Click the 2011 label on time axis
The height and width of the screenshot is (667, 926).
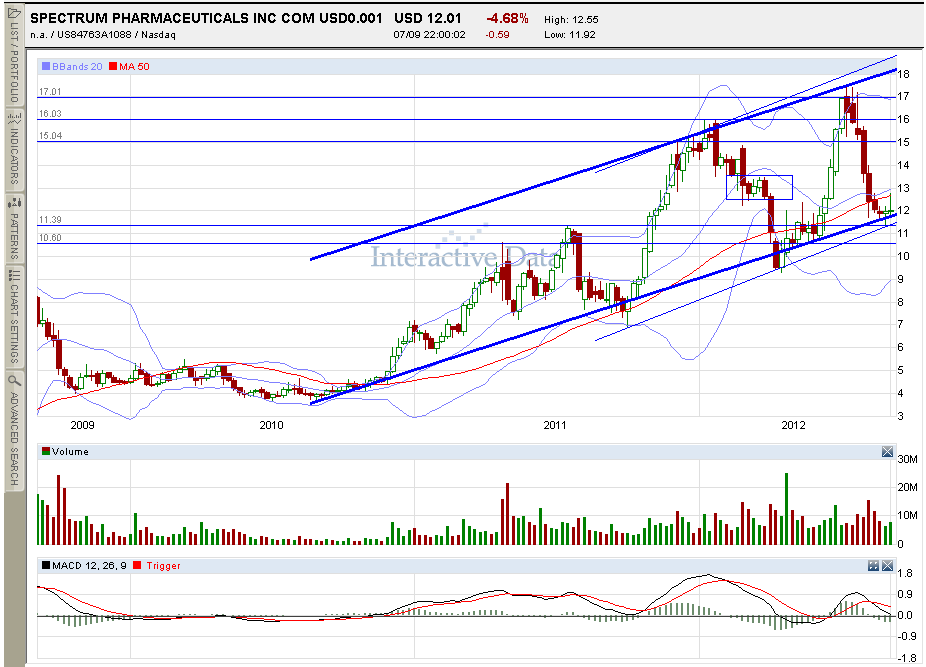[555, 425]
